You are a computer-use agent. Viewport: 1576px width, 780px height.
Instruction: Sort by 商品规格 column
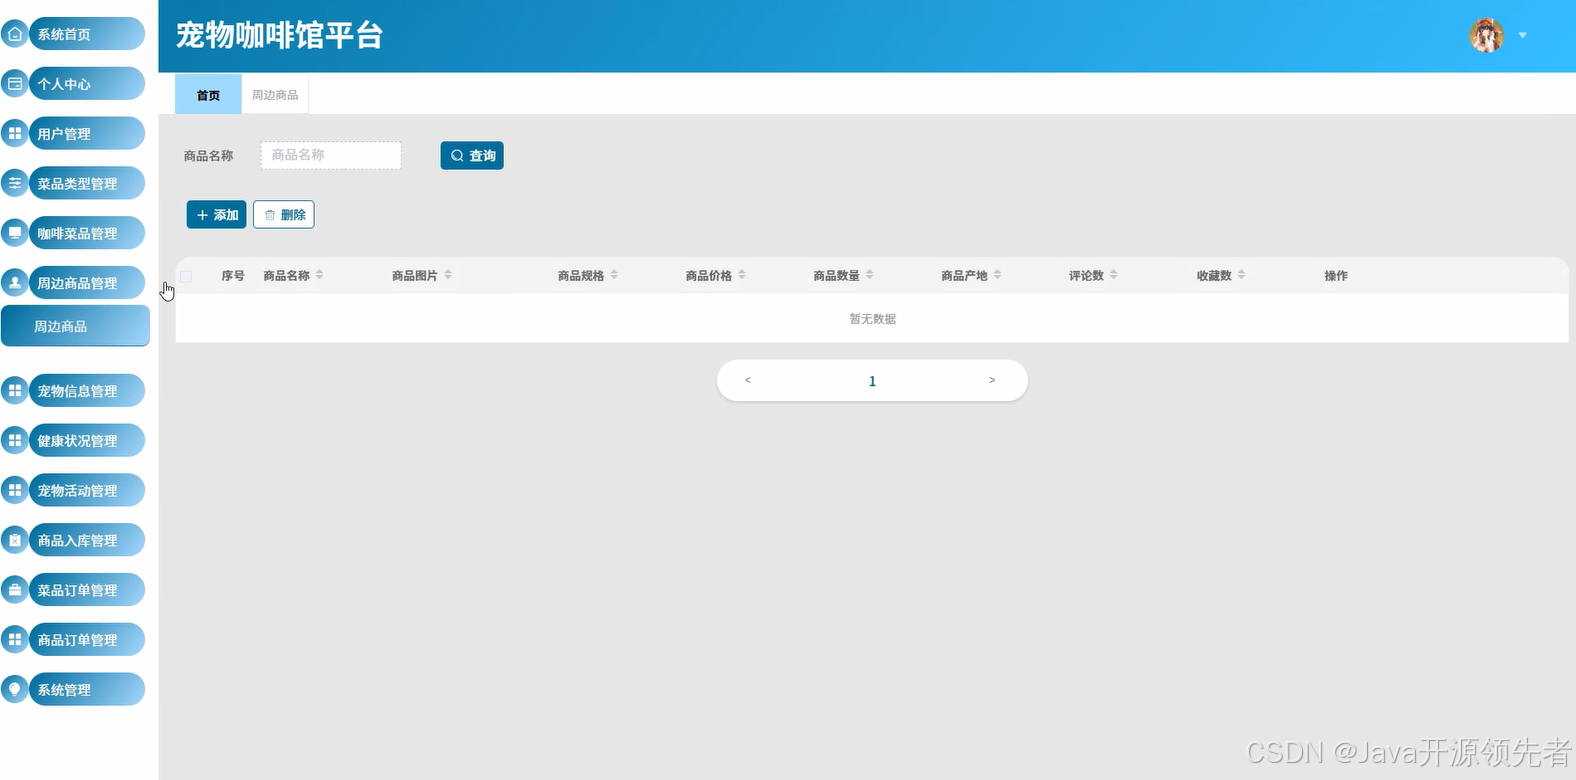click(x=614, y=275)
